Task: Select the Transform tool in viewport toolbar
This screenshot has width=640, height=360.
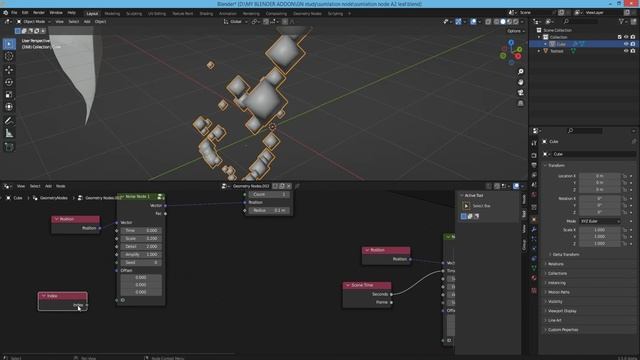Action: (9, 107)
